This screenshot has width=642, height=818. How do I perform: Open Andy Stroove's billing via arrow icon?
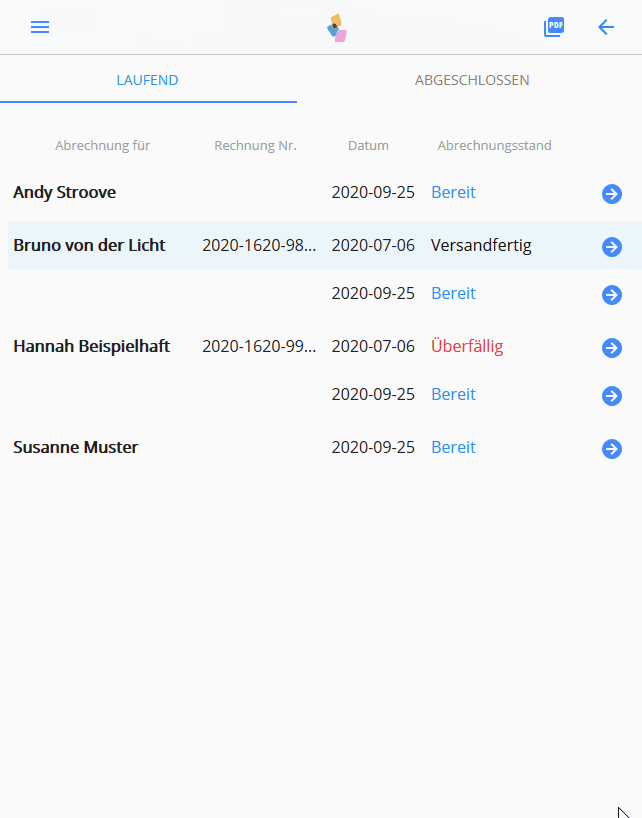pos(612,194)
